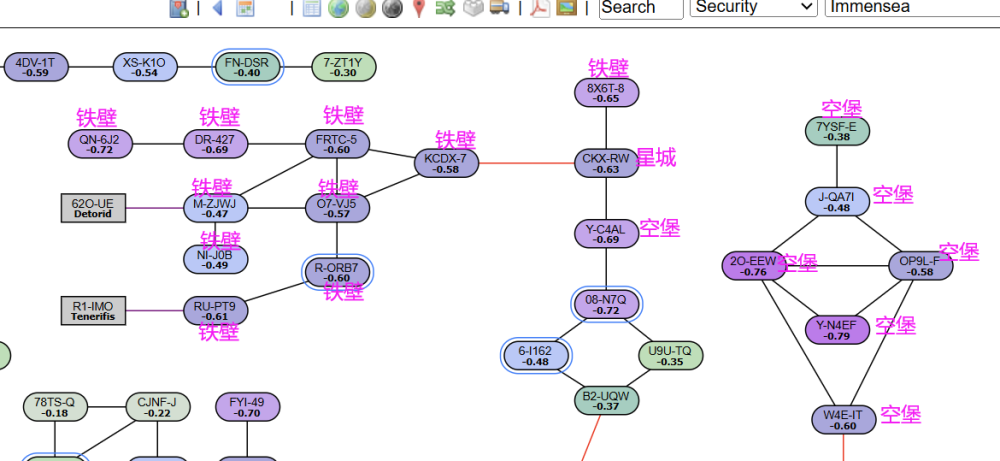Open the Security dropdown menu

coord(753,7)
